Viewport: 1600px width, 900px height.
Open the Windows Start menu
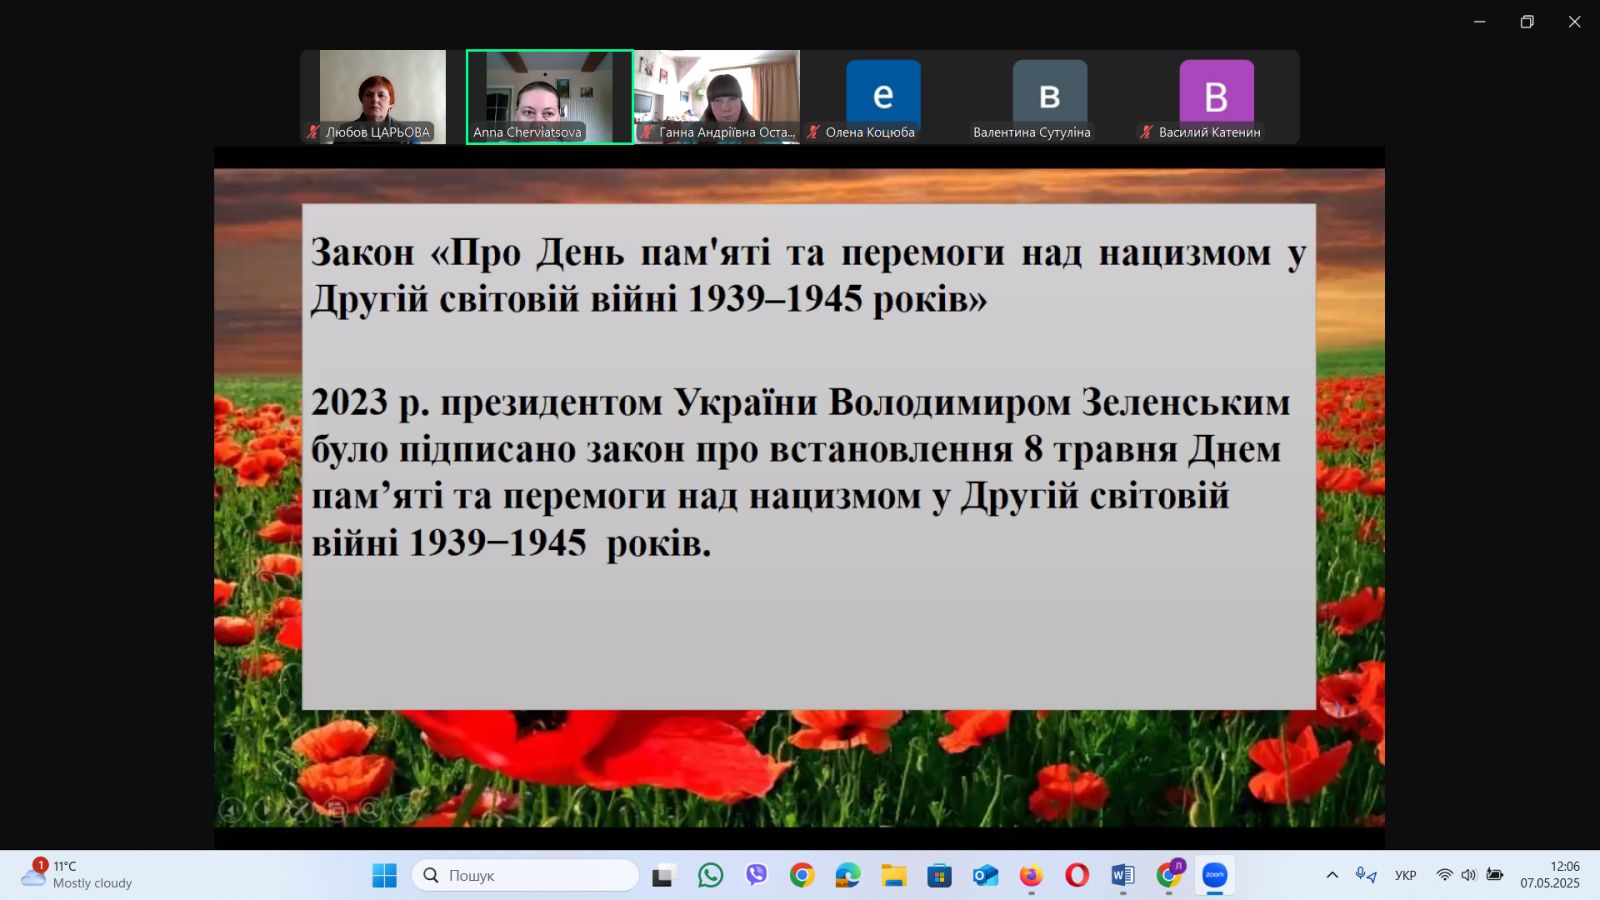point(384,876)
